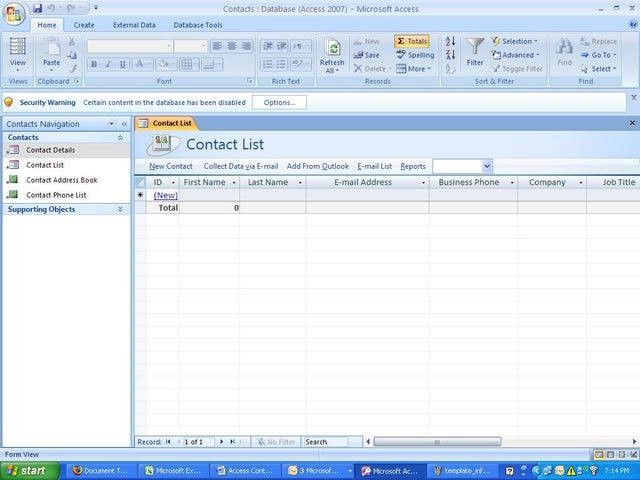
Task: Open the font name combo box
Action: 130,46
